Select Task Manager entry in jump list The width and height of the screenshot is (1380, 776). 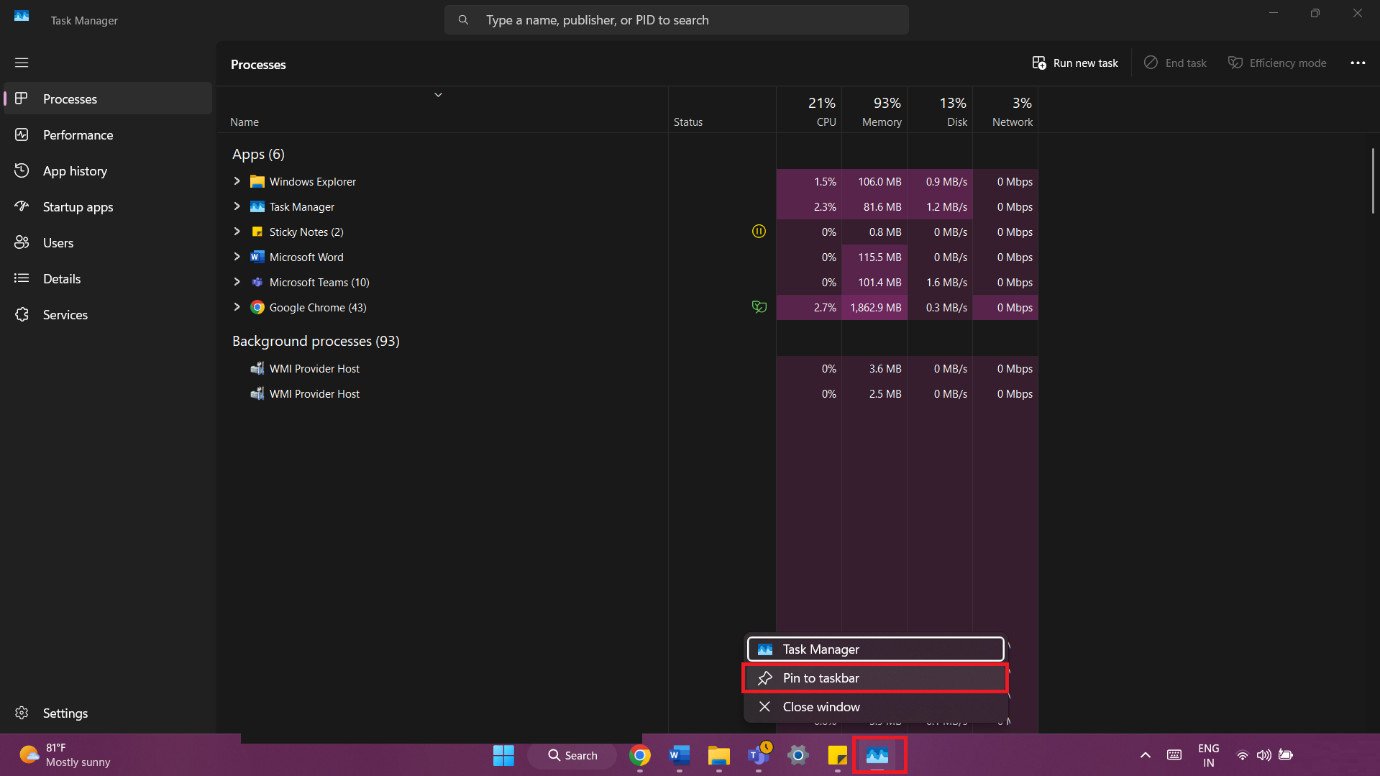[875, 649]
